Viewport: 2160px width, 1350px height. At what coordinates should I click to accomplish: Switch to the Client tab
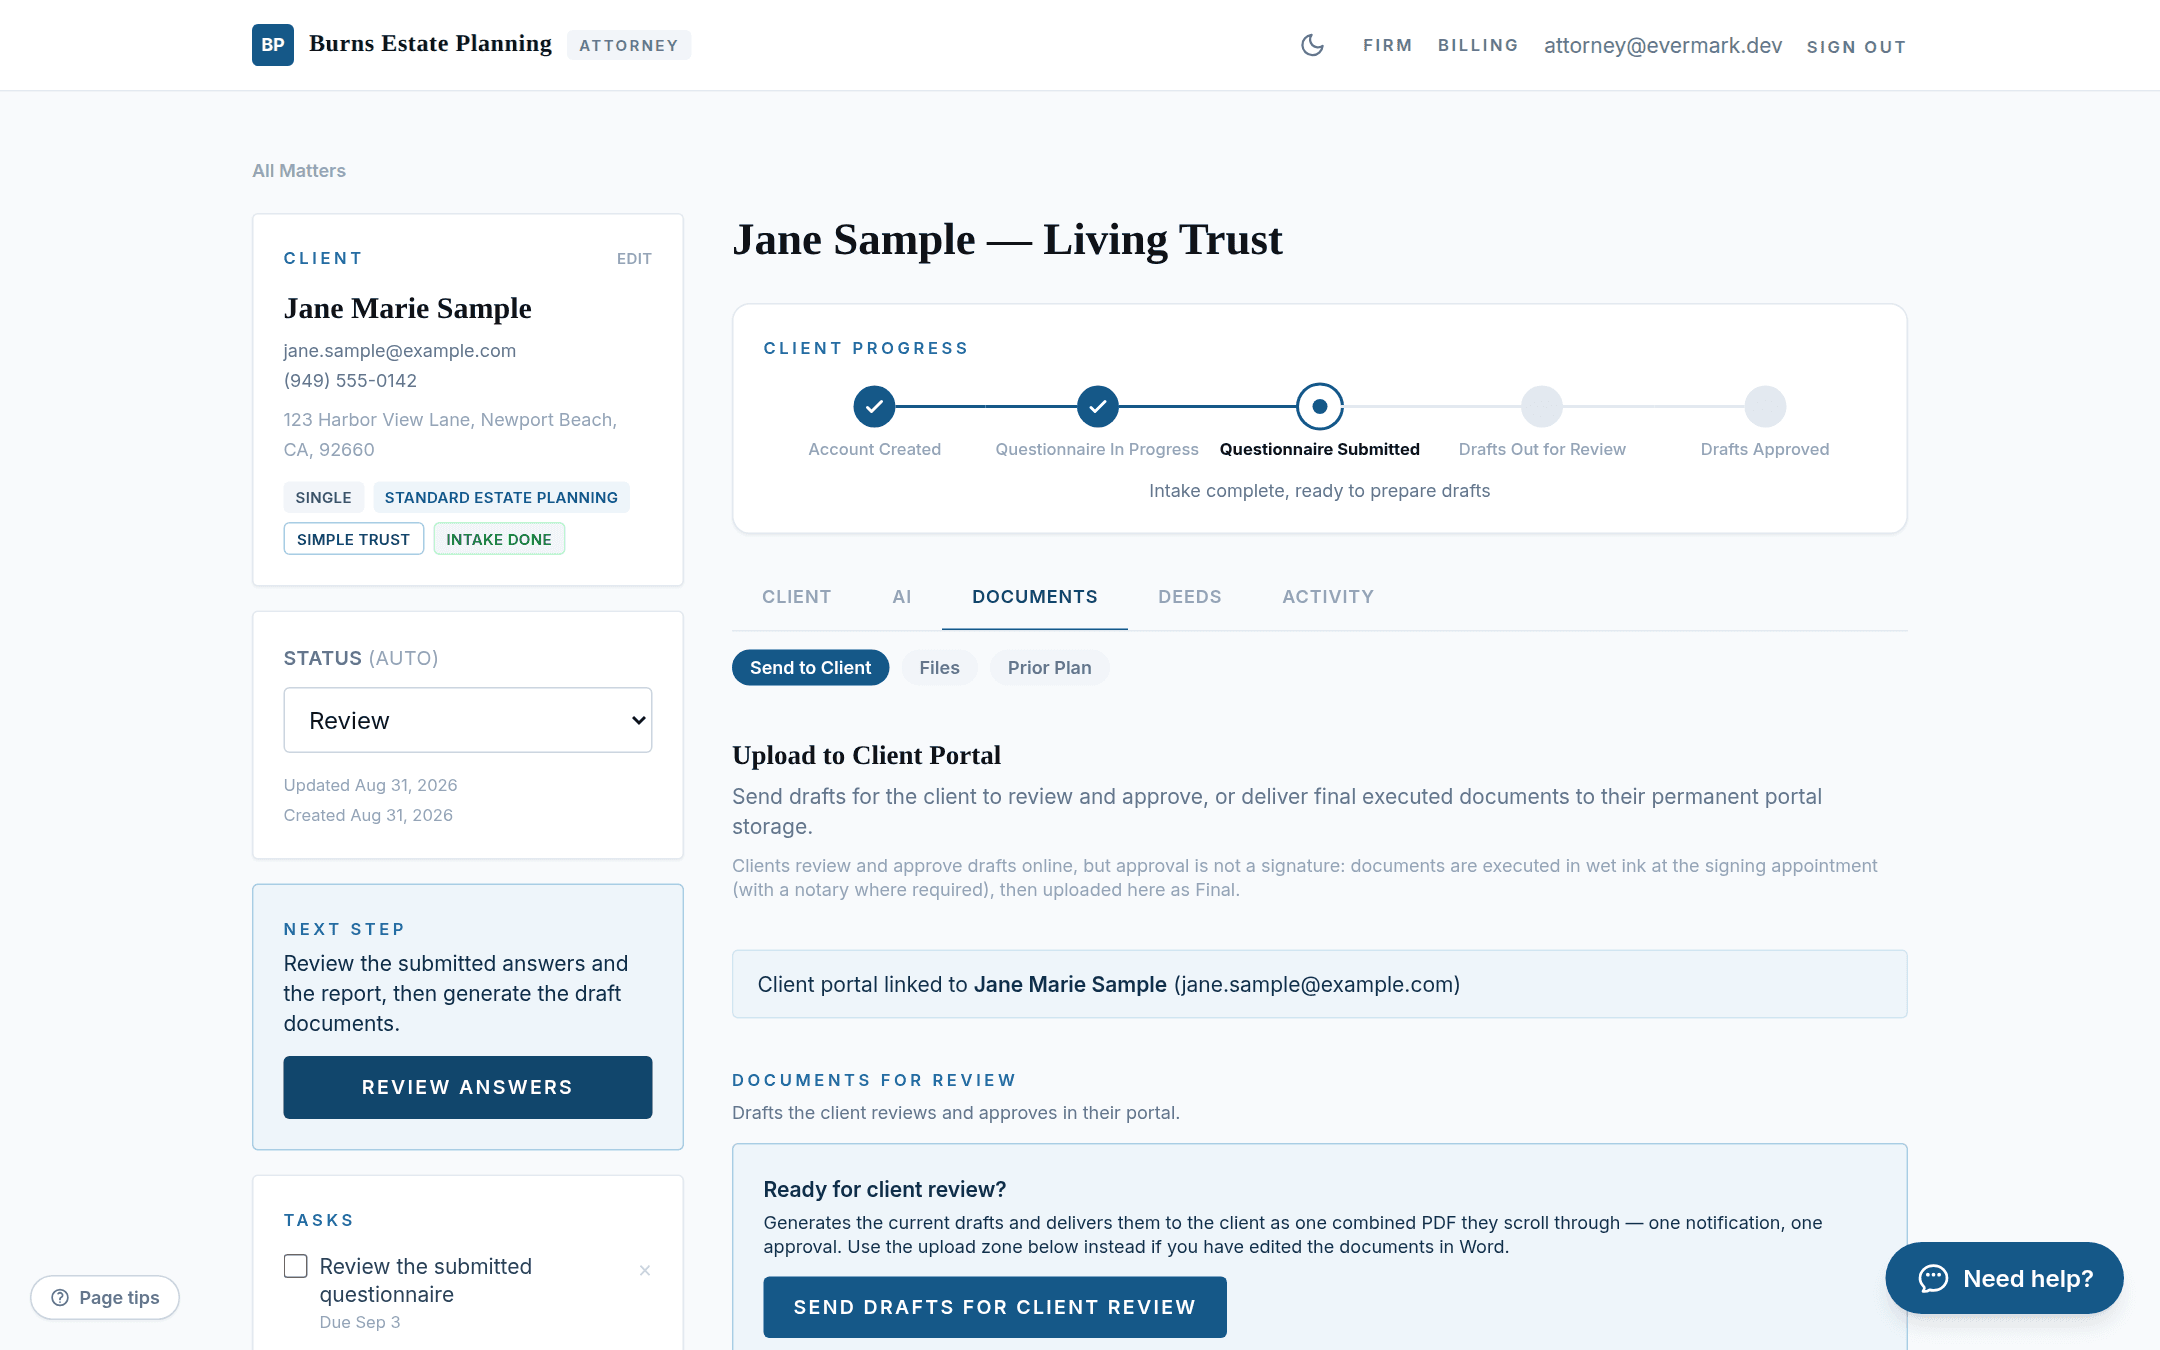coord(796,597)
